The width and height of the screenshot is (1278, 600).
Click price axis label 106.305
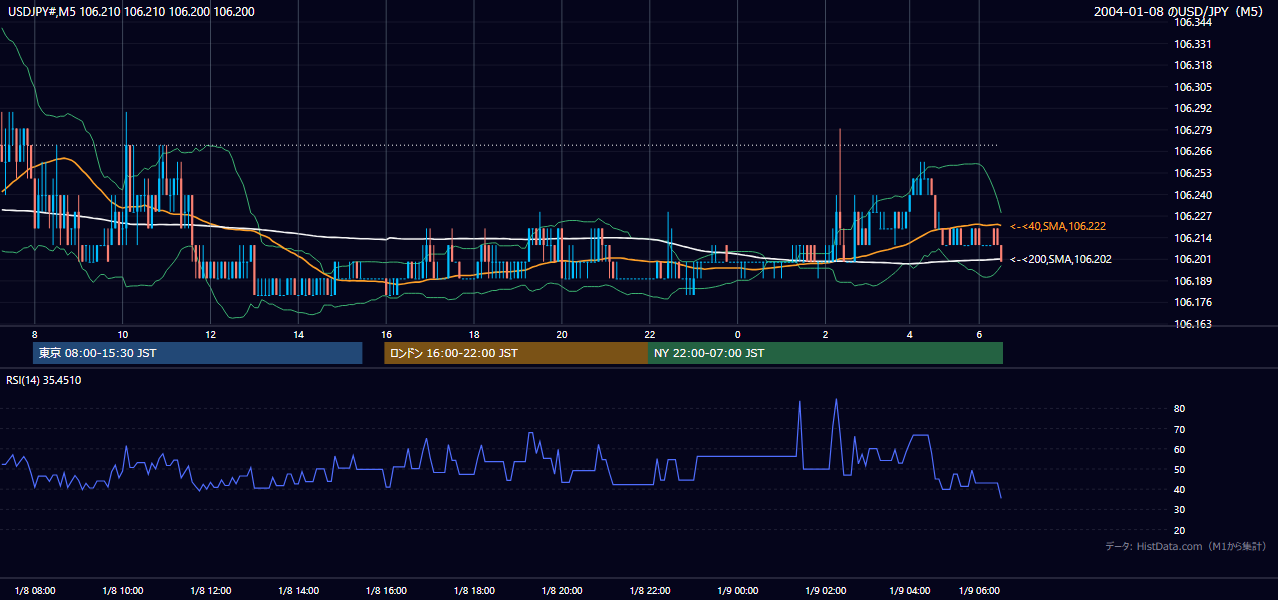tap(1193, 87)
